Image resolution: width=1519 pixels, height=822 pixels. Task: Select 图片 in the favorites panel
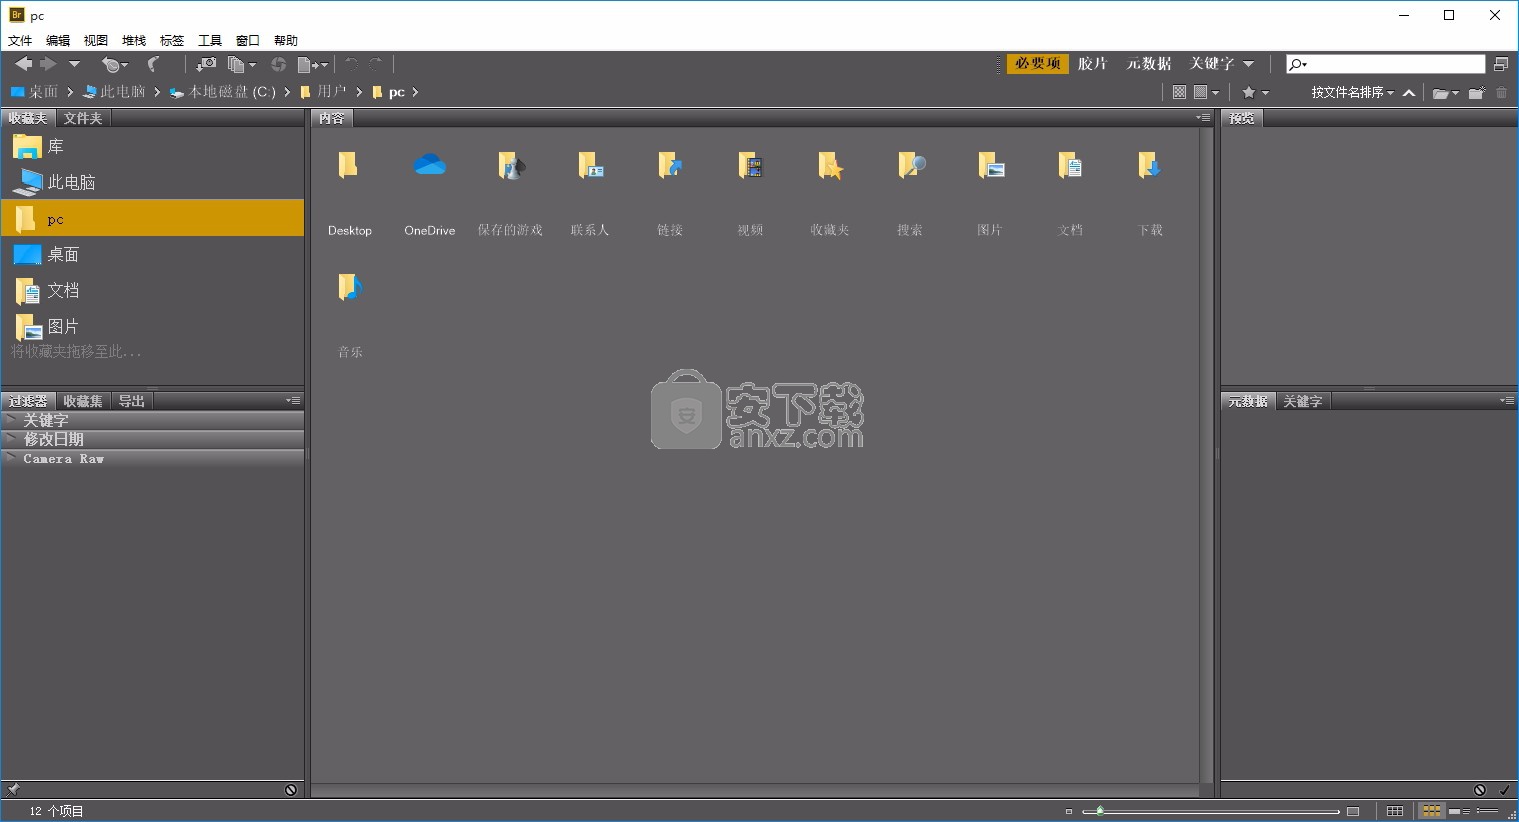point(152,326)
